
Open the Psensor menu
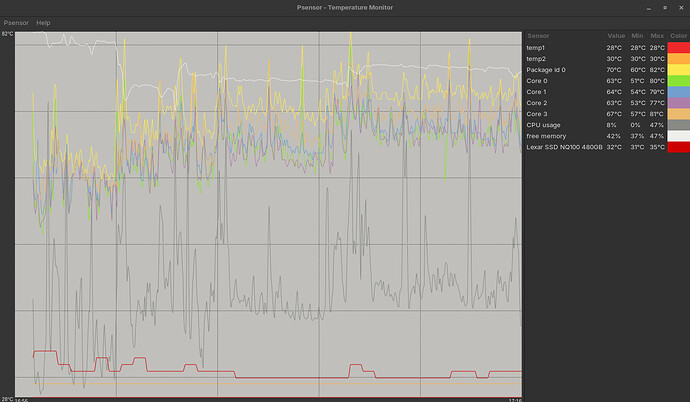(x=16, y=22)
